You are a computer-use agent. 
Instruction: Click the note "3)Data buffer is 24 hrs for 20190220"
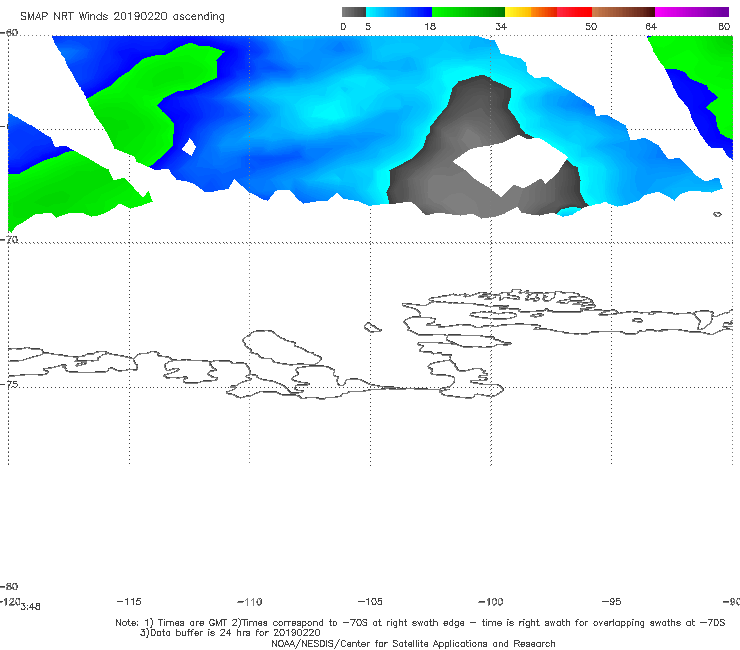(230, 633)
